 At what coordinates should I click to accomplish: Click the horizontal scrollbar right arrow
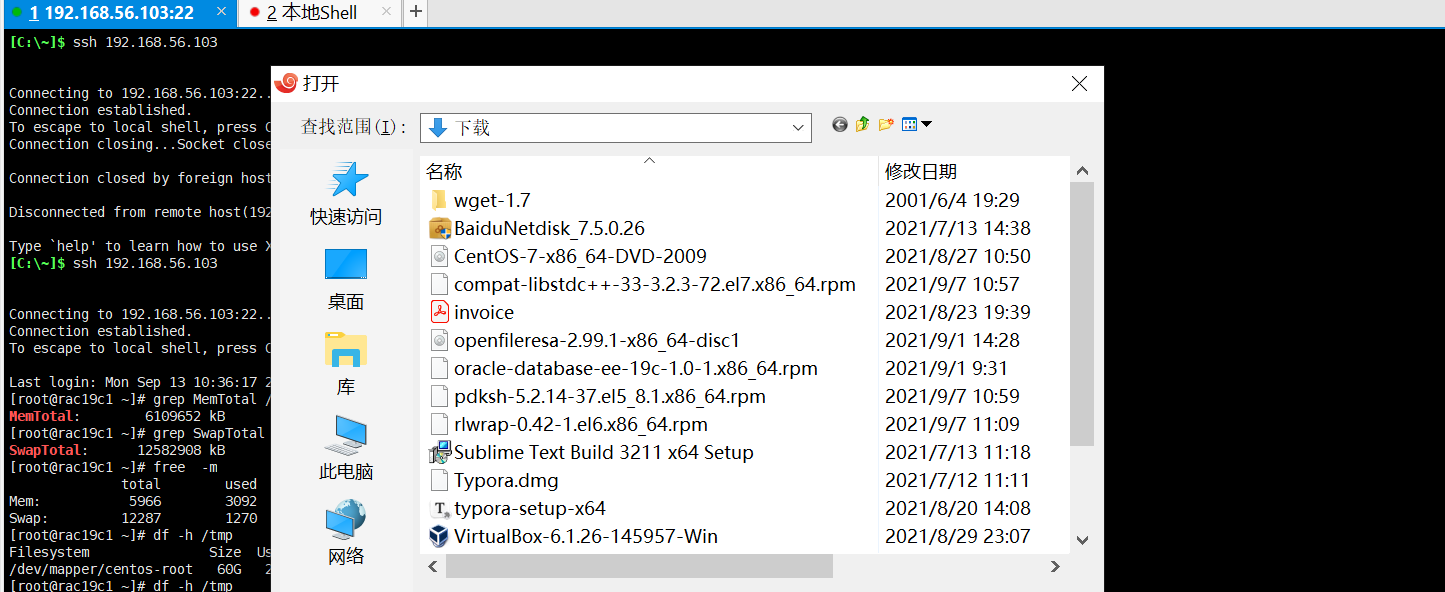pos(1056,566)
